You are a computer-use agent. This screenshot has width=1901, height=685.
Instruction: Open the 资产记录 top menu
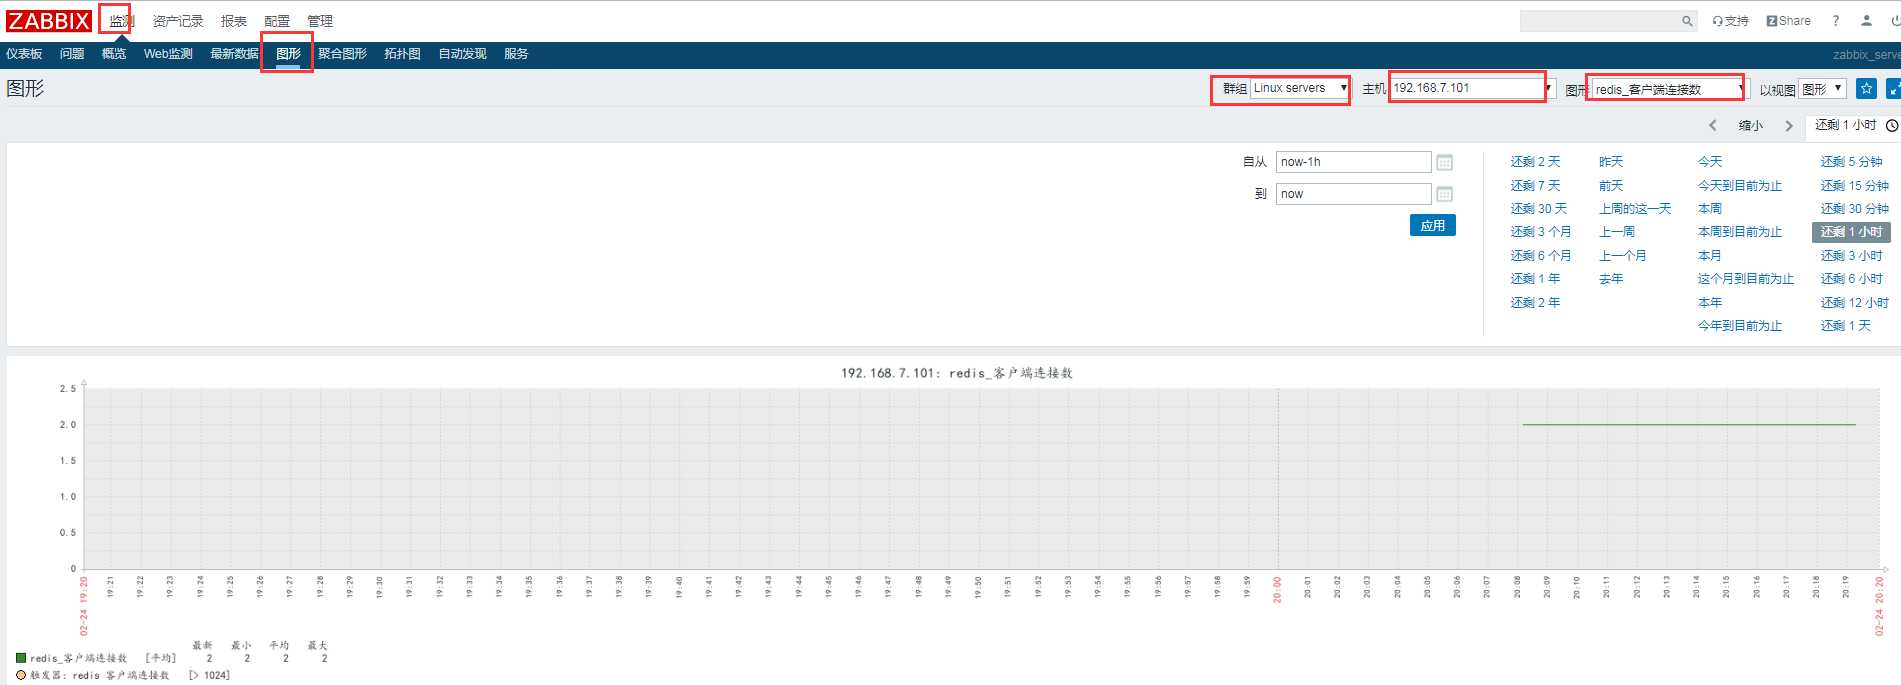(x=178, y=21)
